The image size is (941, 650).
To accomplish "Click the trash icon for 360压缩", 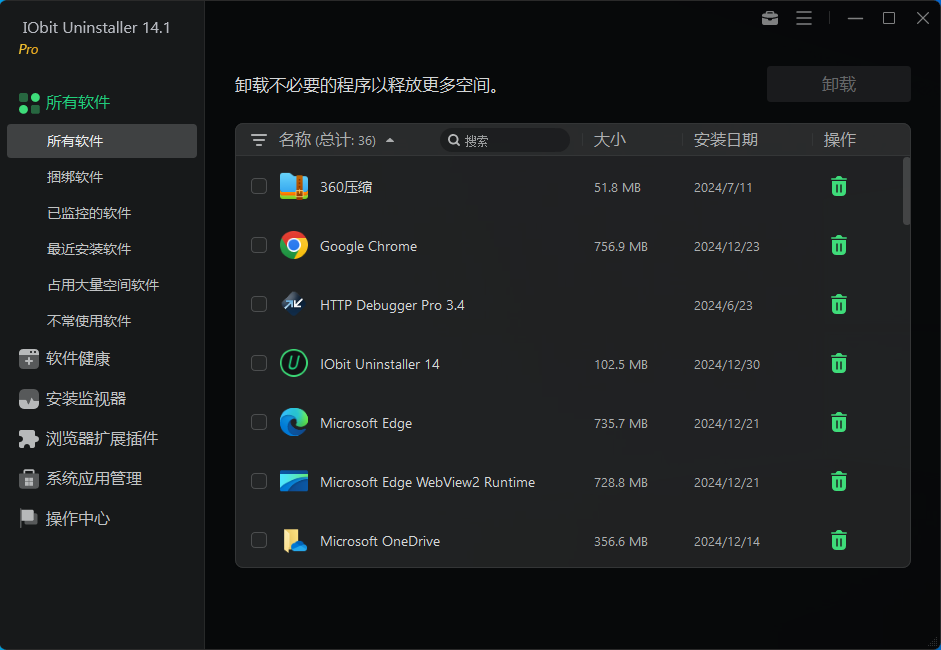I will point(838,187).
